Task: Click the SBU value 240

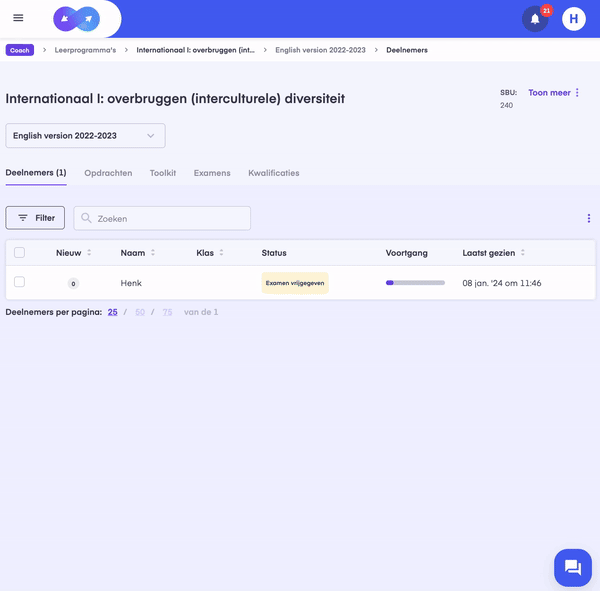Action: click(506, 105)
